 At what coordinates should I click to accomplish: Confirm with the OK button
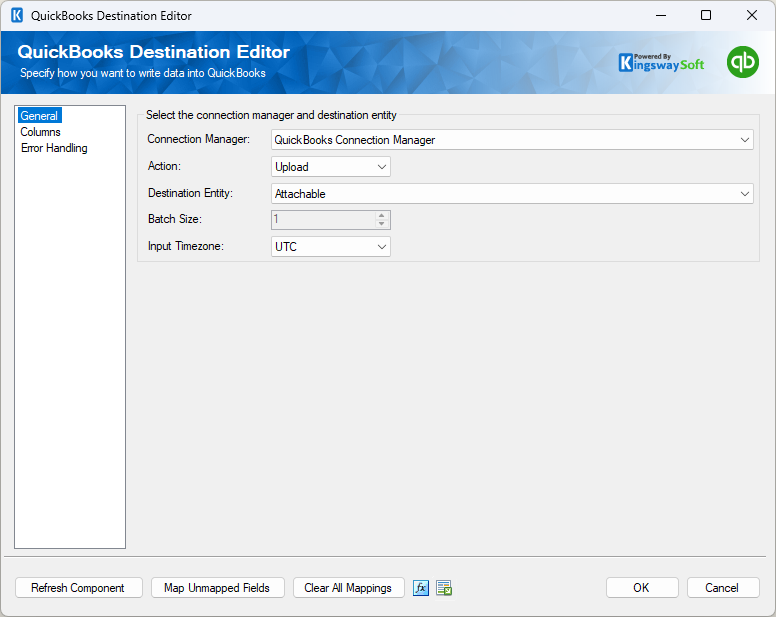[x=642, y=588]
